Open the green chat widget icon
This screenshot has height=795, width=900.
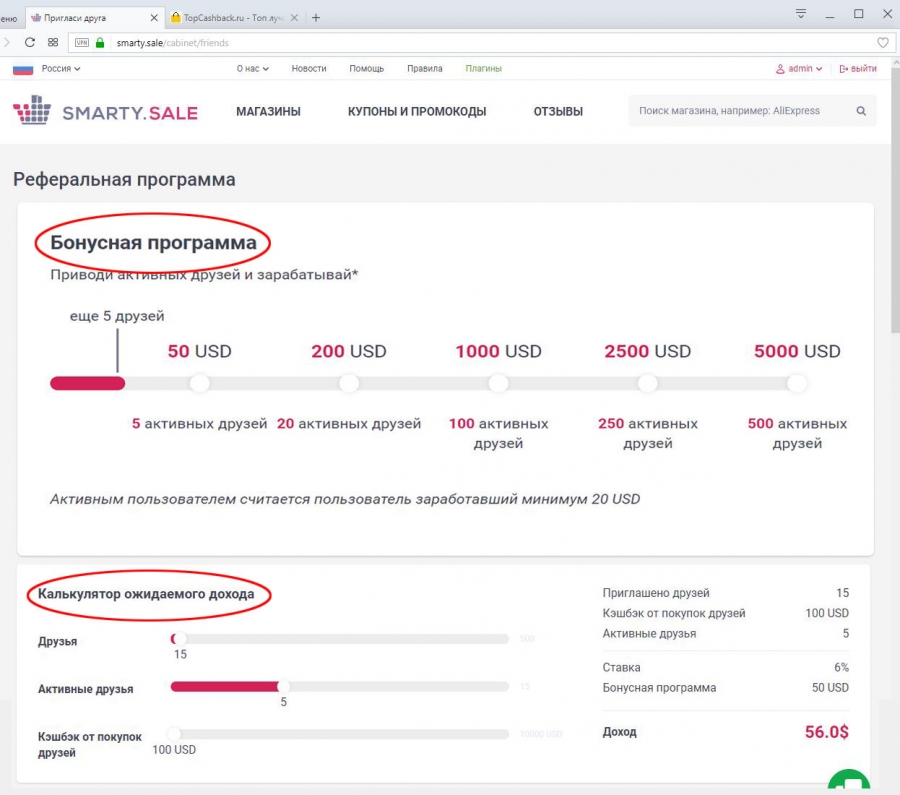coord(848,783)
